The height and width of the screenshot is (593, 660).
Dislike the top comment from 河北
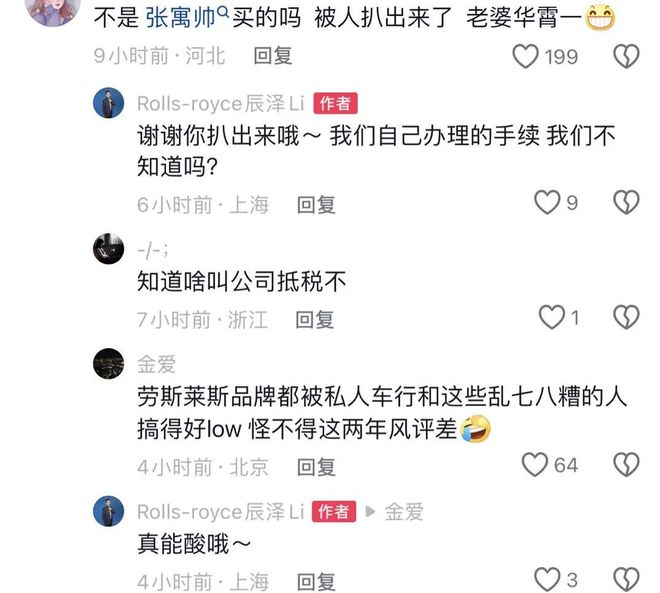point(626,56)
